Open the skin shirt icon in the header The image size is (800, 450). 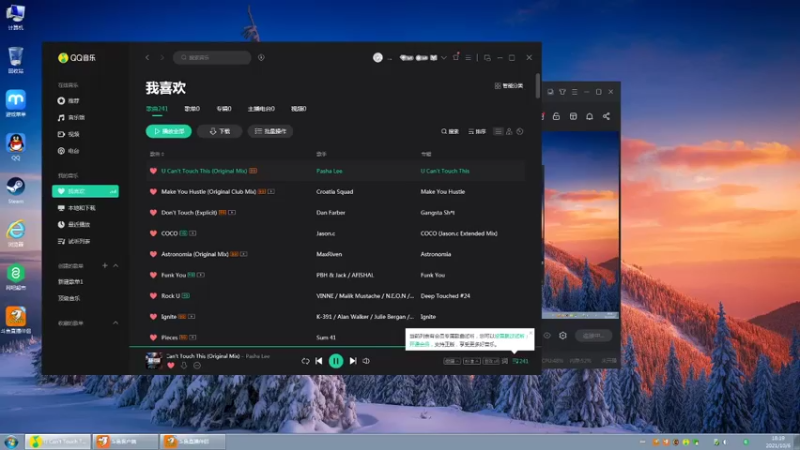tap(456, 58)
